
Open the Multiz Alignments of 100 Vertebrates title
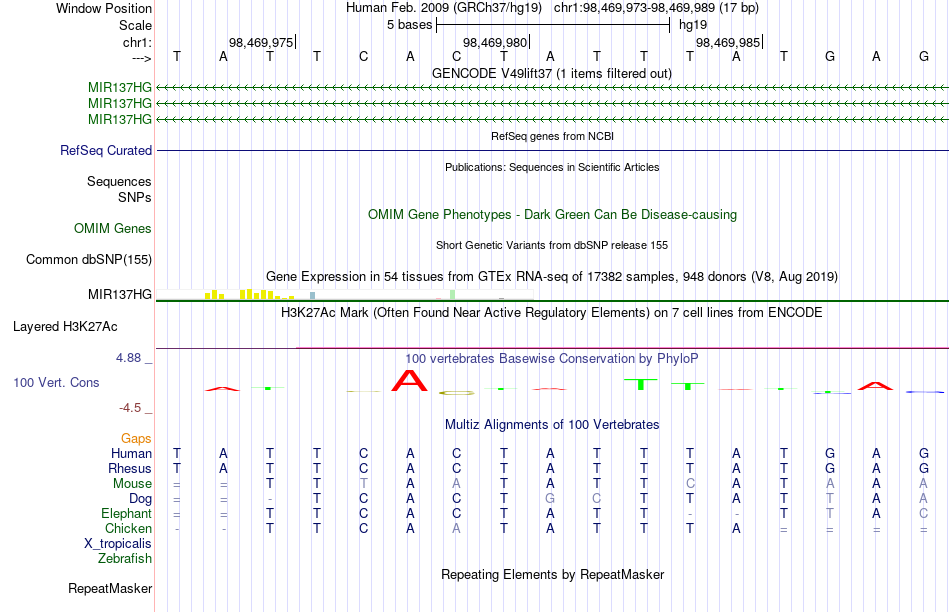552,425
